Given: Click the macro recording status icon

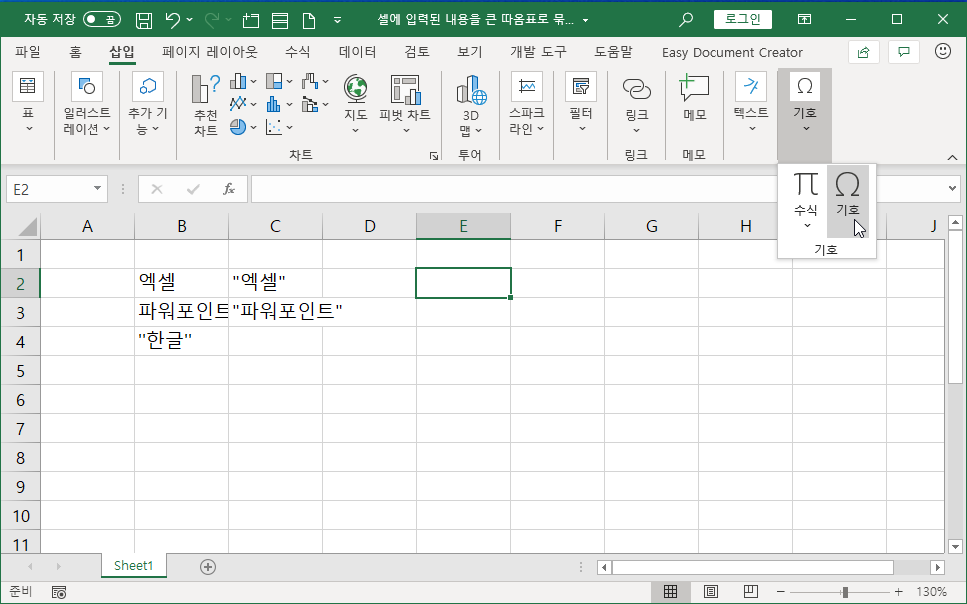Looking at the screenshot, I should point(59,592).
